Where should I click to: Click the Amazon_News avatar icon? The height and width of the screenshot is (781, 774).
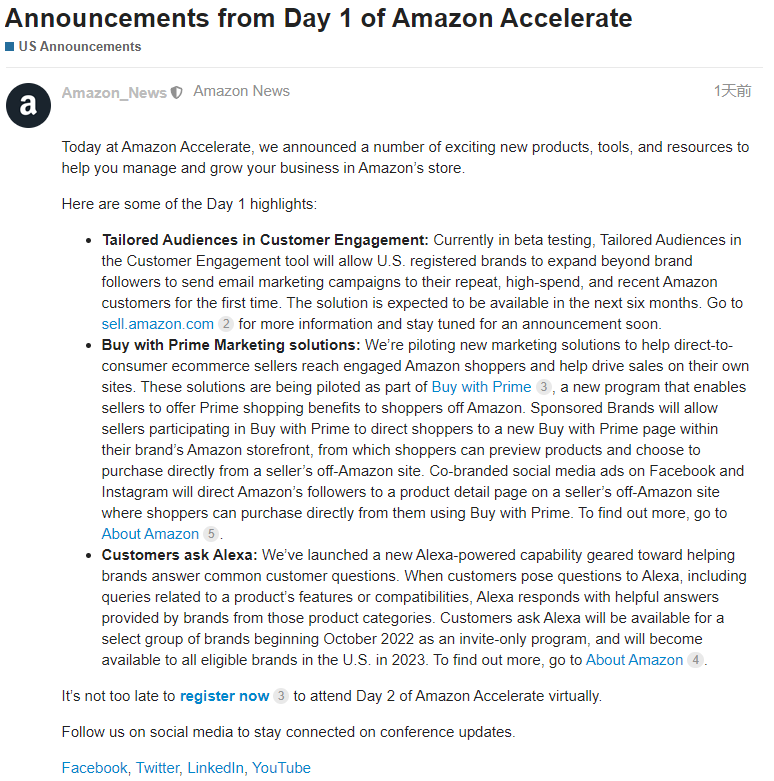point(28,106)
